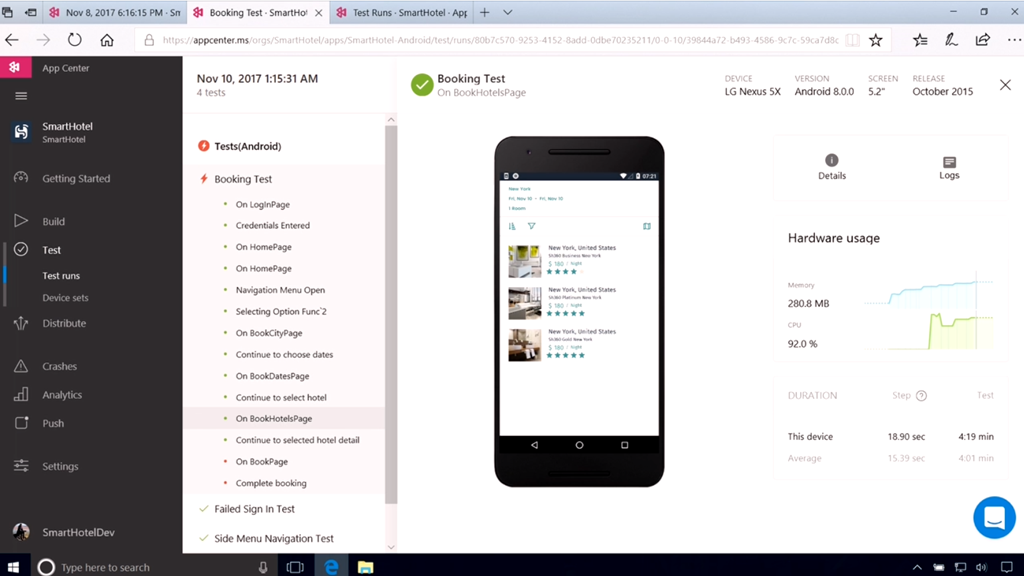Open the Details panel icon
1024x576 pixels.
(x=831, y=161)
